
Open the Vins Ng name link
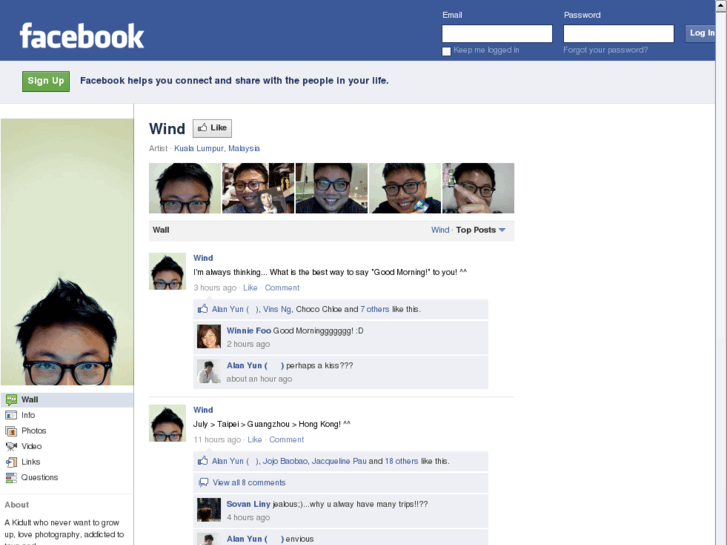277,309
